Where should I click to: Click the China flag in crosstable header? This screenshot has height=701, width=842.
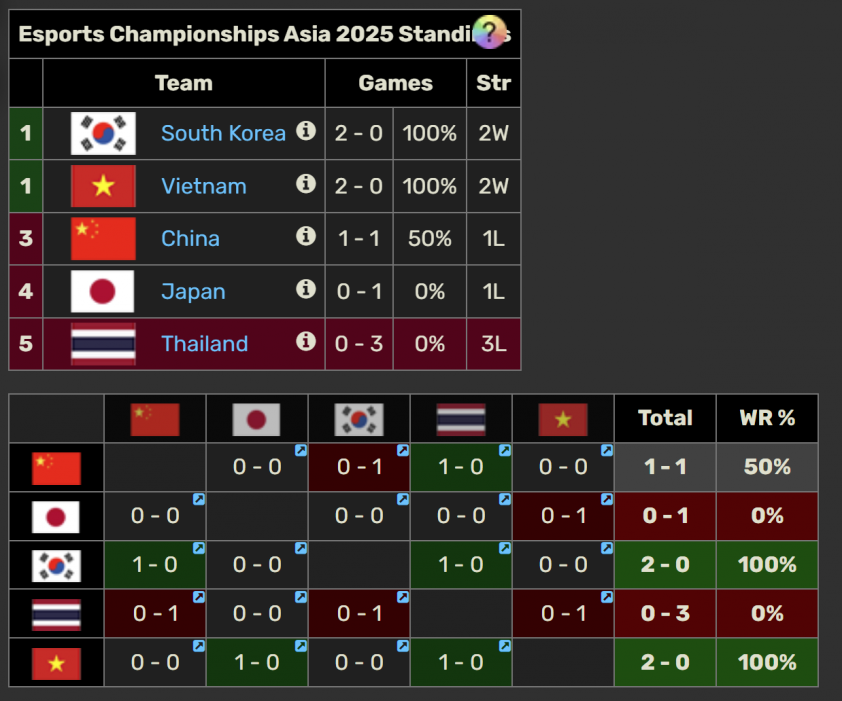tap(155, 419)
